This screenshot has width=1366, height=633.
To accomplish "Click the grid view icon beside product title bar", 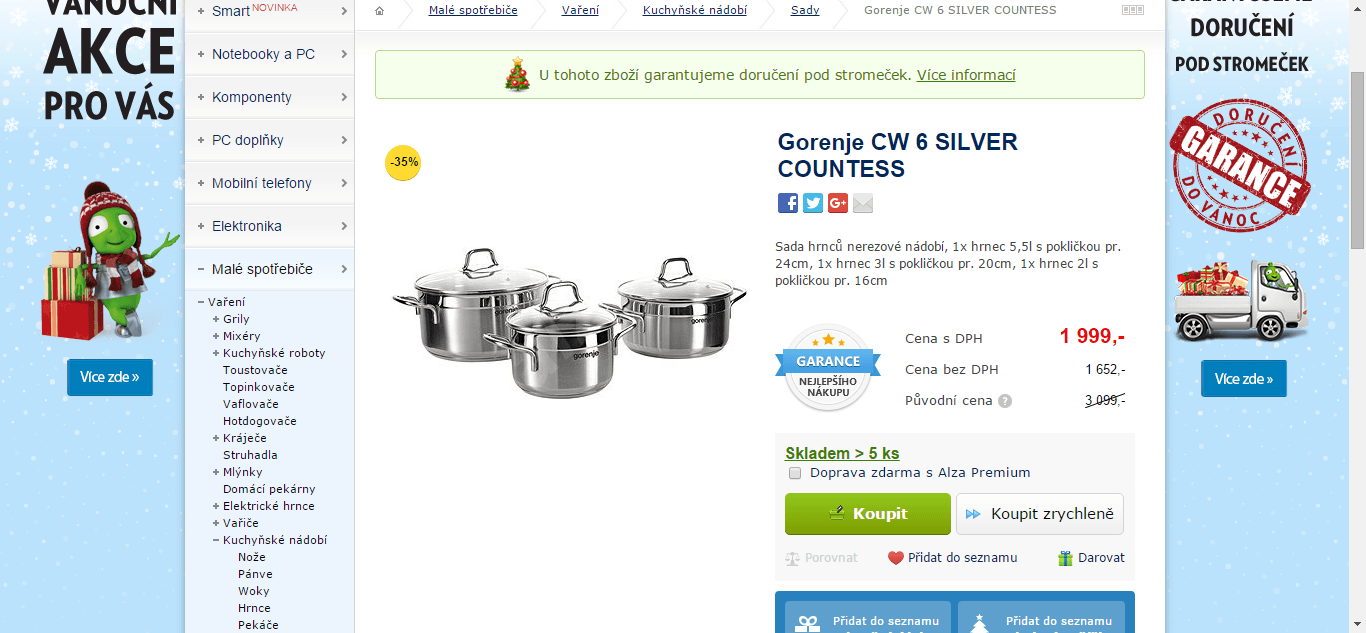I will coord(1133,10).
